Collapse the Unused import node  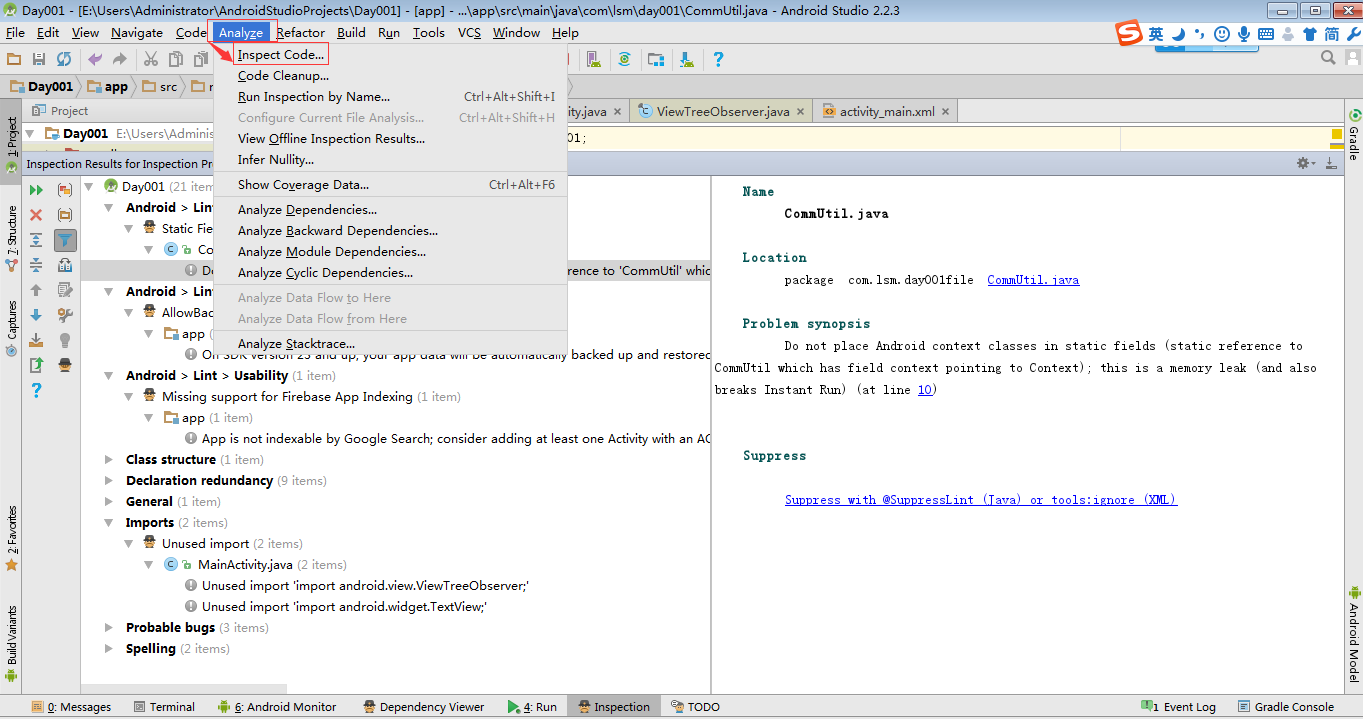[x=129, y=544]
